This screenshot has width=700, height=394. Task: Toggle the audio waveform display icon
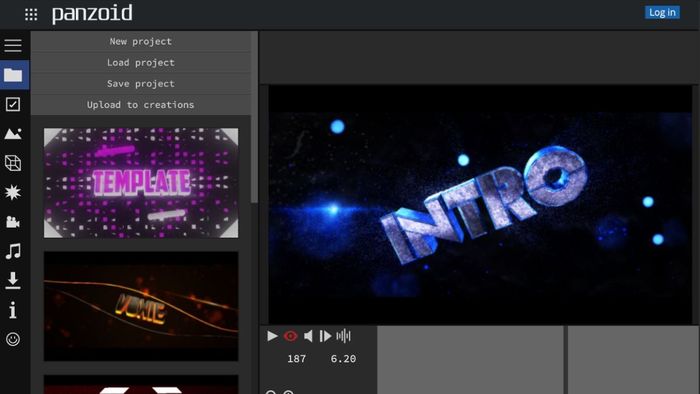[x=343, y=336]
